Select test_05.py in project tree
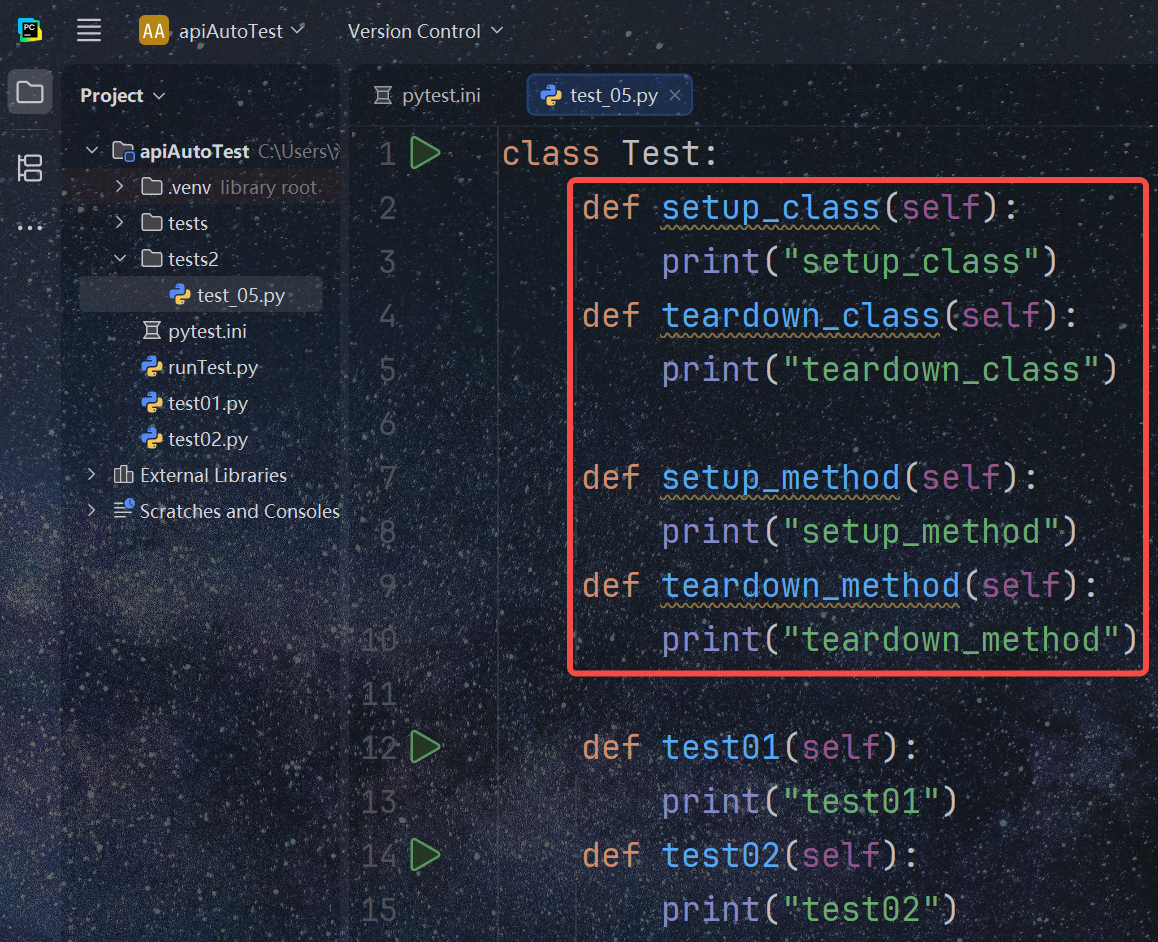Viewport: 1158px width, 942px height. 201,295
